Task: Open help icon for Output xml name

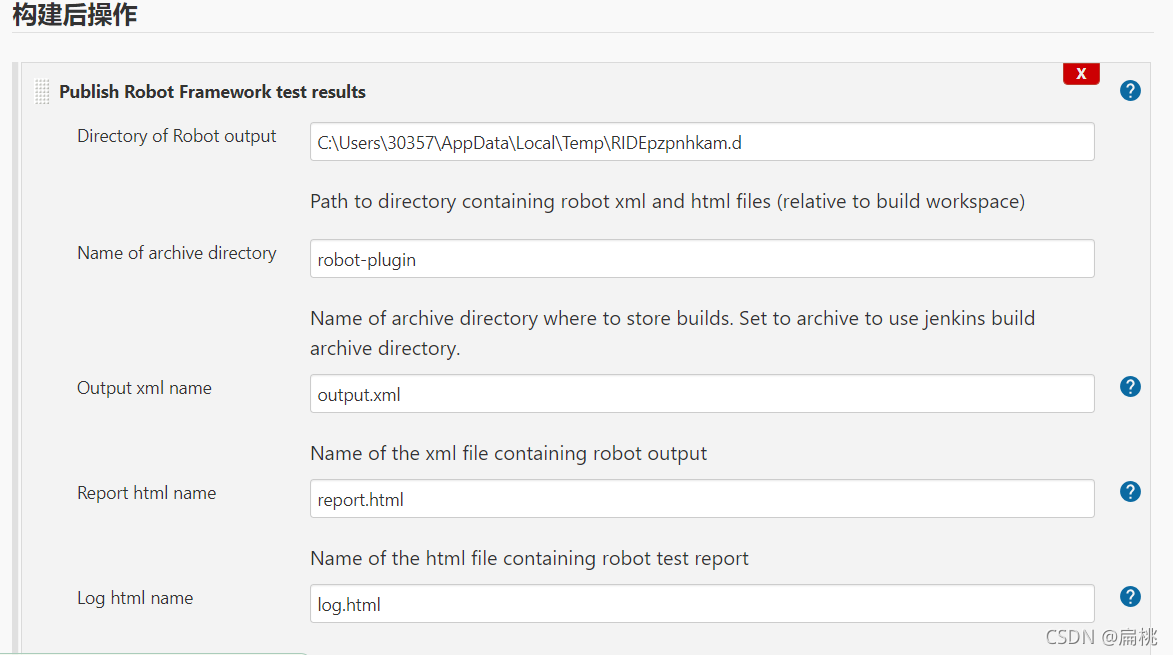Action: (1130, 387)
